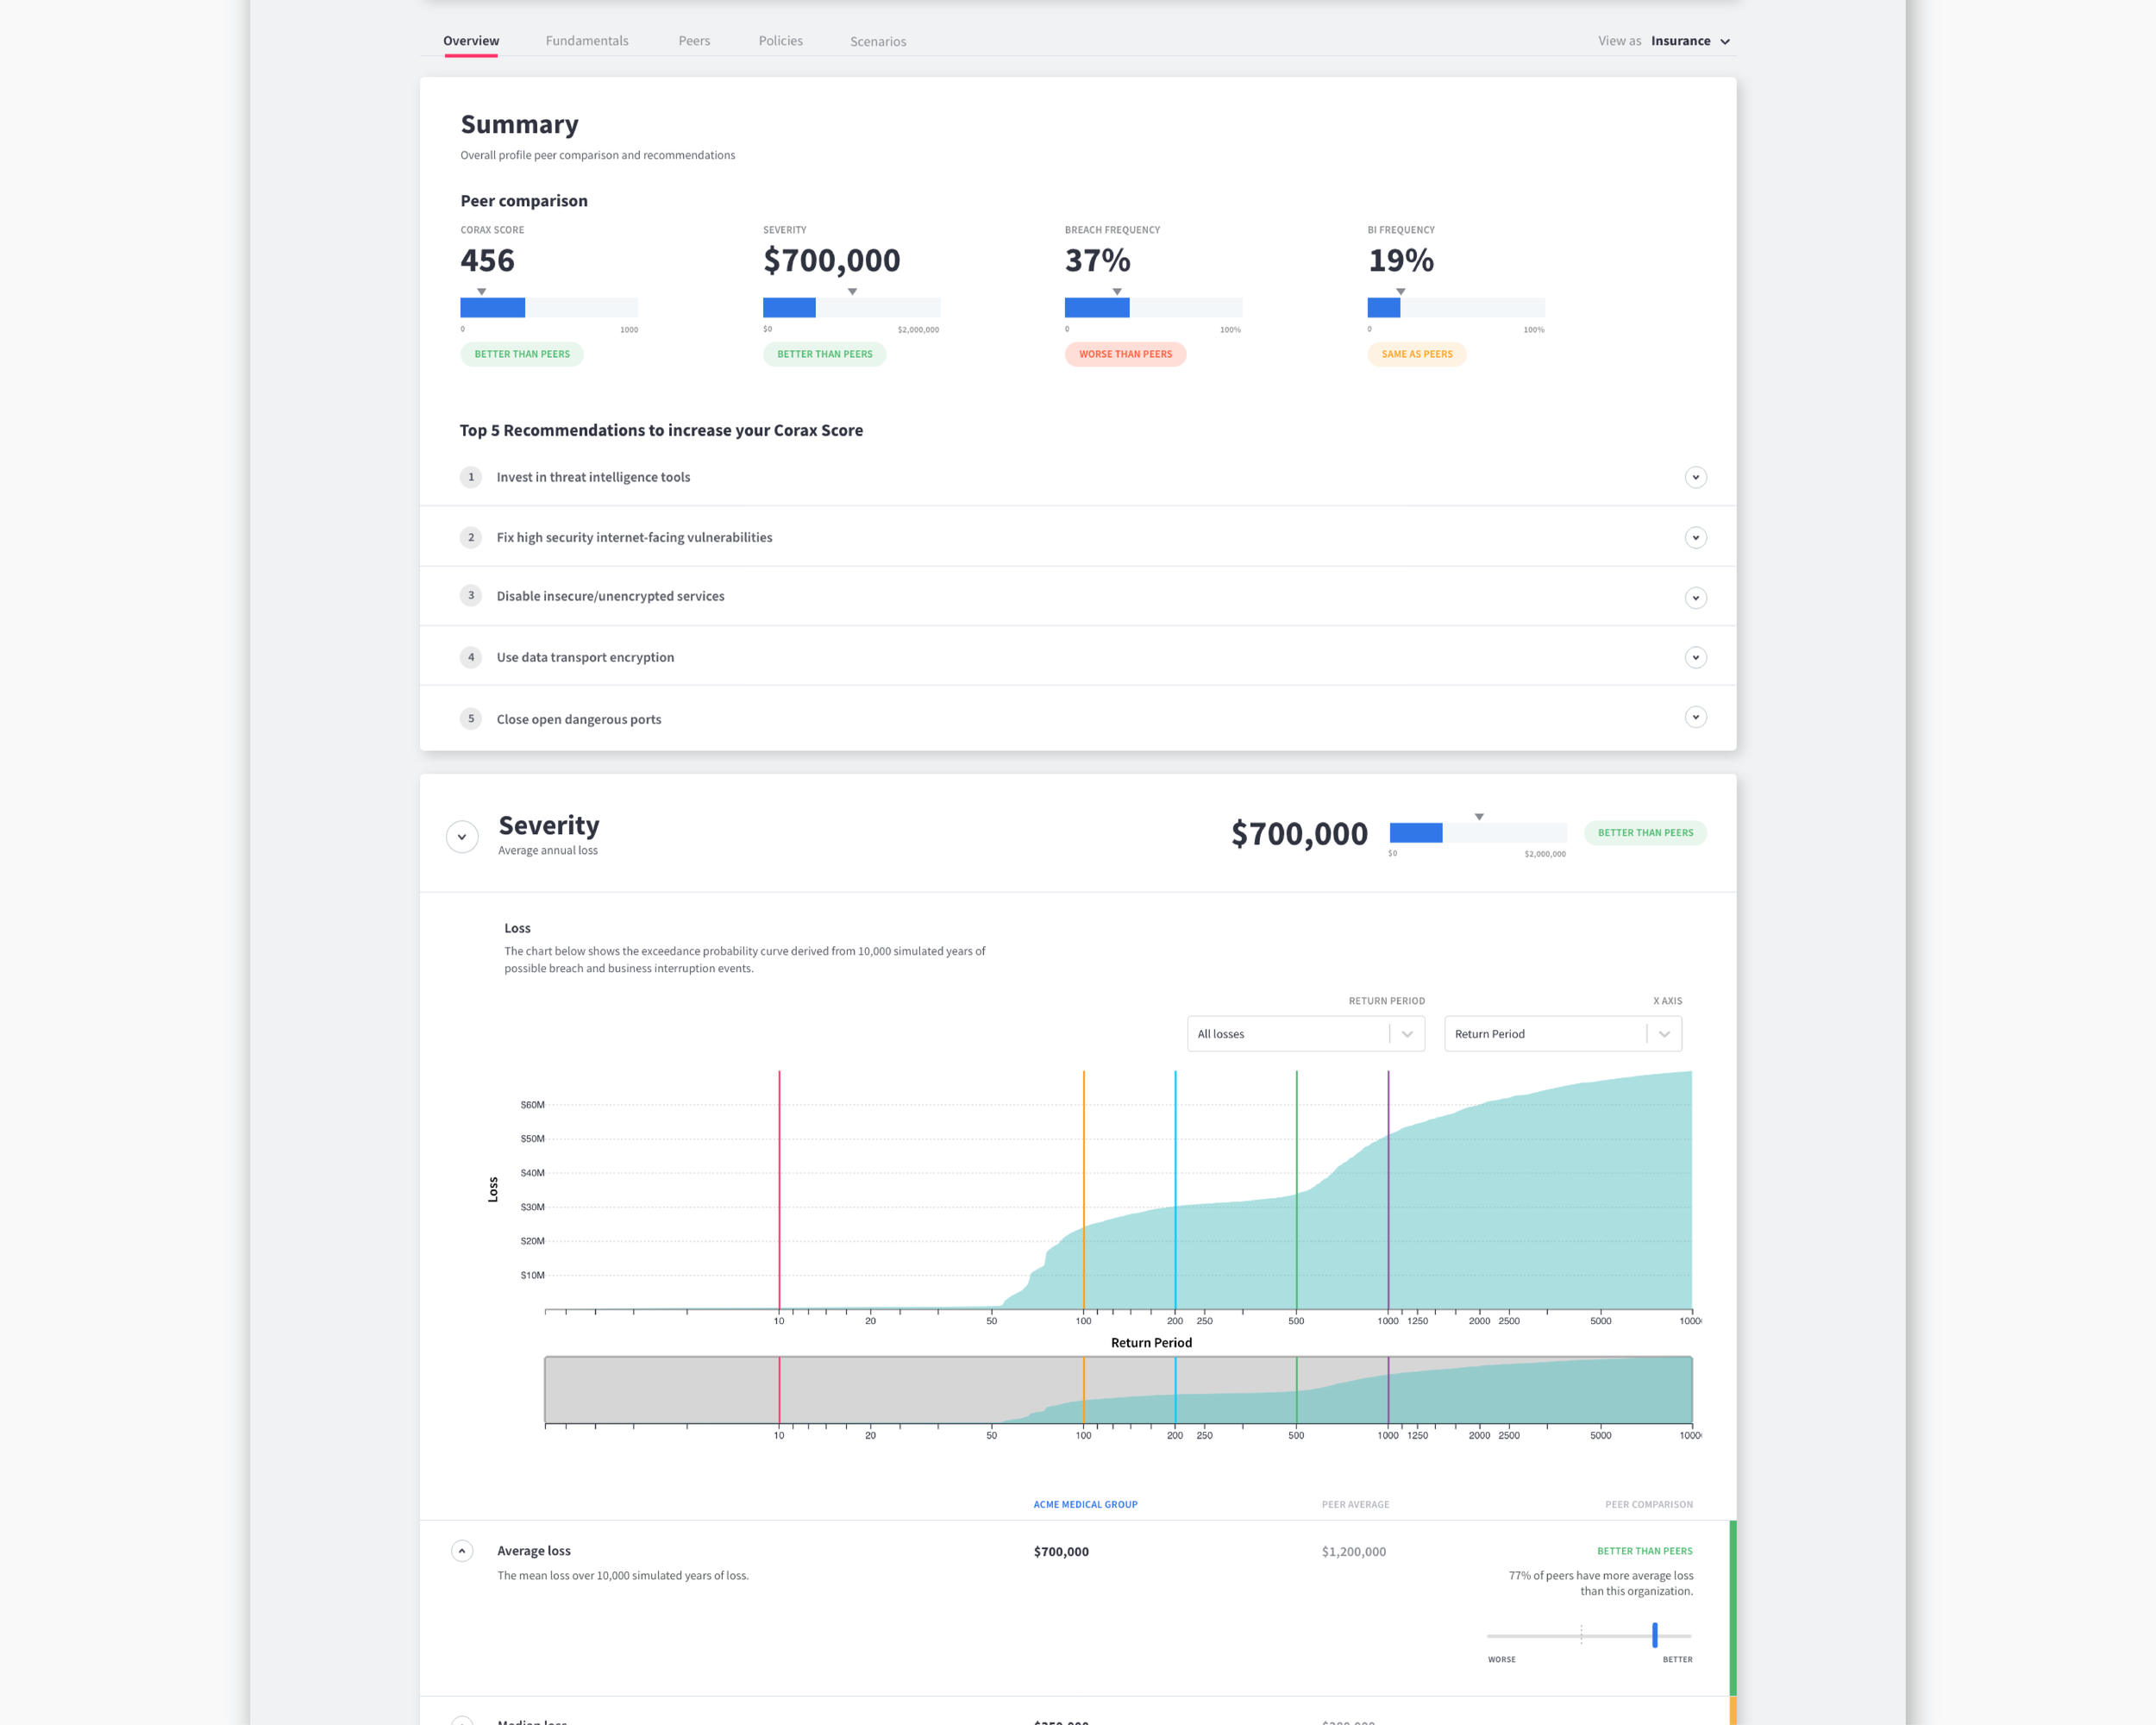Click the ACME MEDICAL GROUP link
Viewport: 2156px width, 1725px height.
click(x=1085, y=1503)
